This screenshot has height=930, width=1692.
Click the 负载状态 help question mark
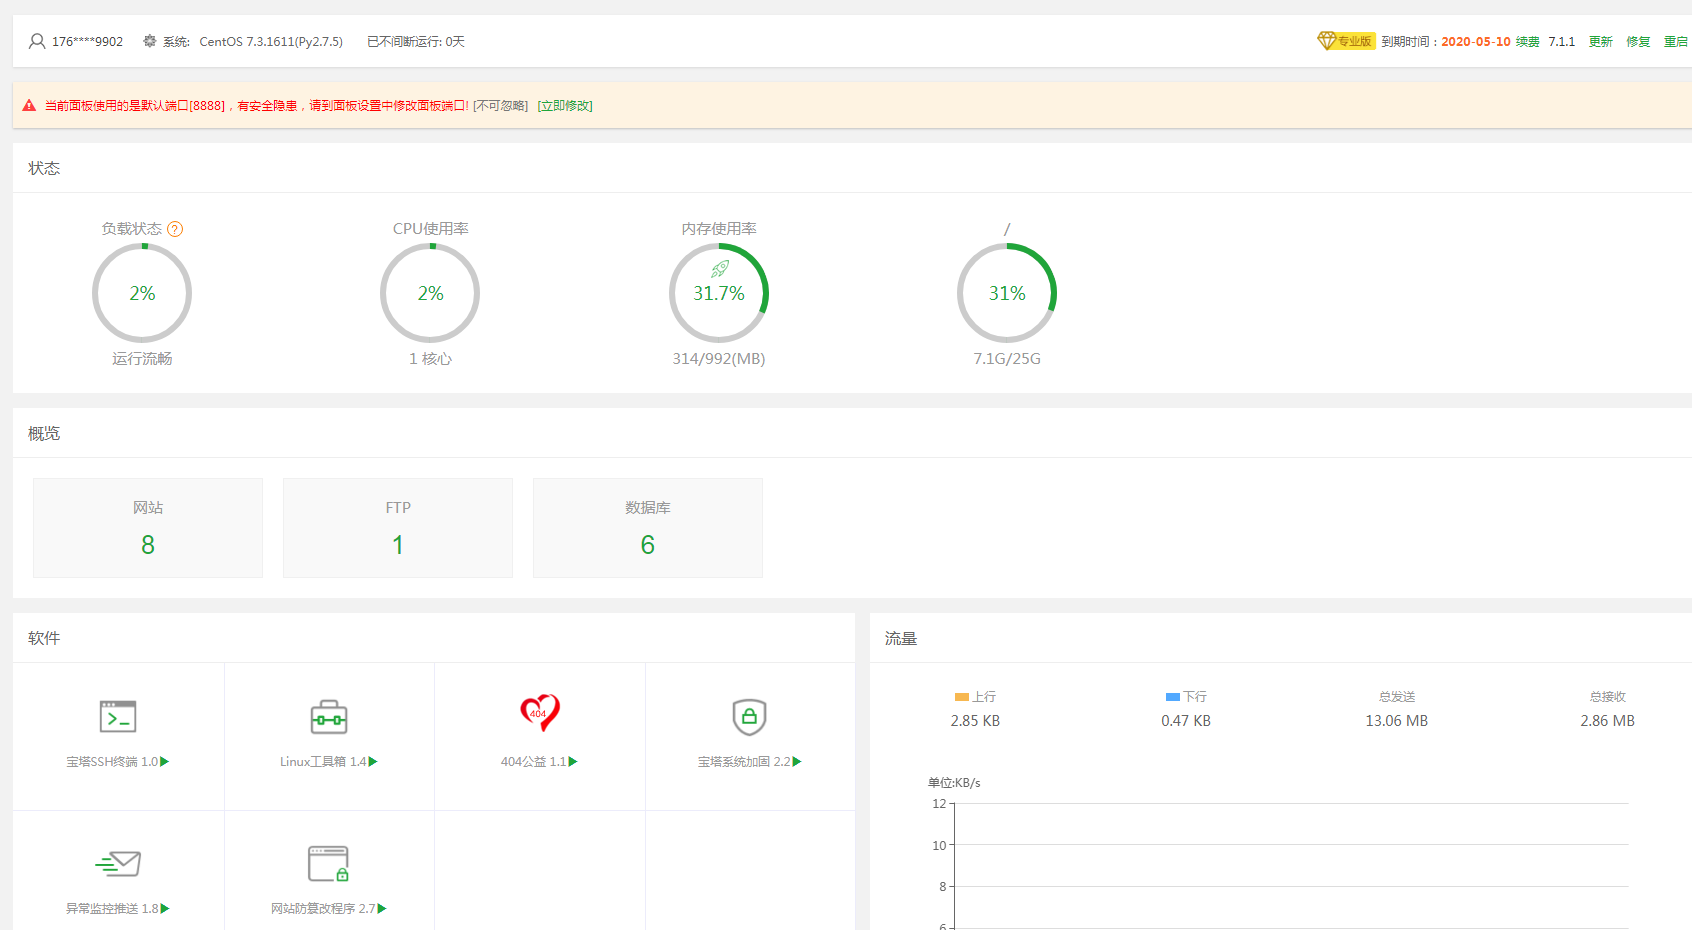(175, 229)
